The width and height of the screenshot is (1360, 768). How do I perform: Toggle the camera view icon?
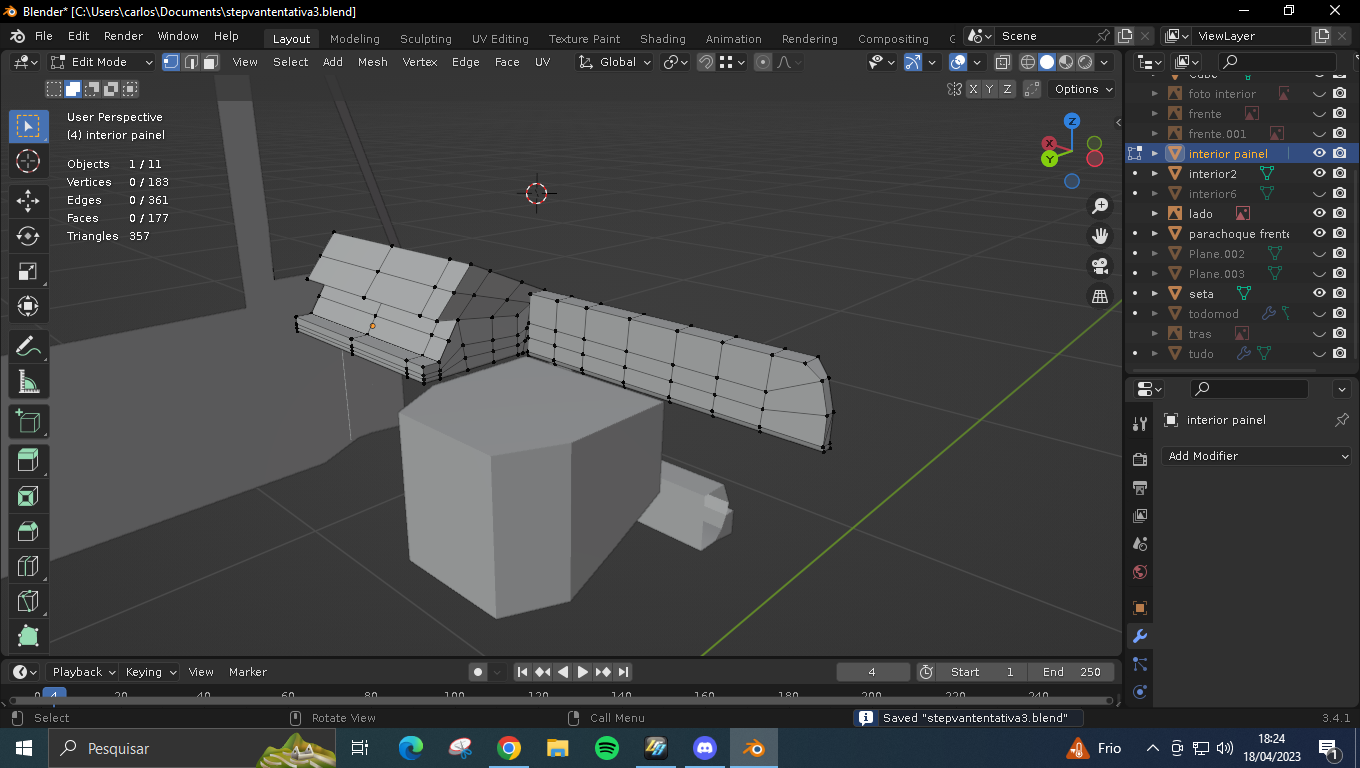(x=1100, y=266)
